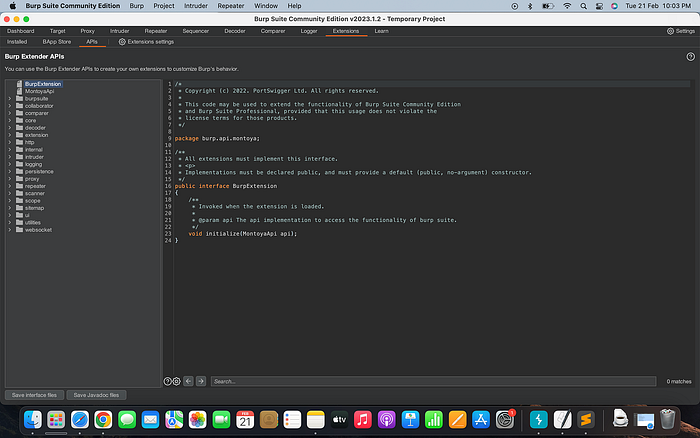Expand the persistence folder chevron
The image size is (700, 438).
pyautogui.click(x=10, y=171)
